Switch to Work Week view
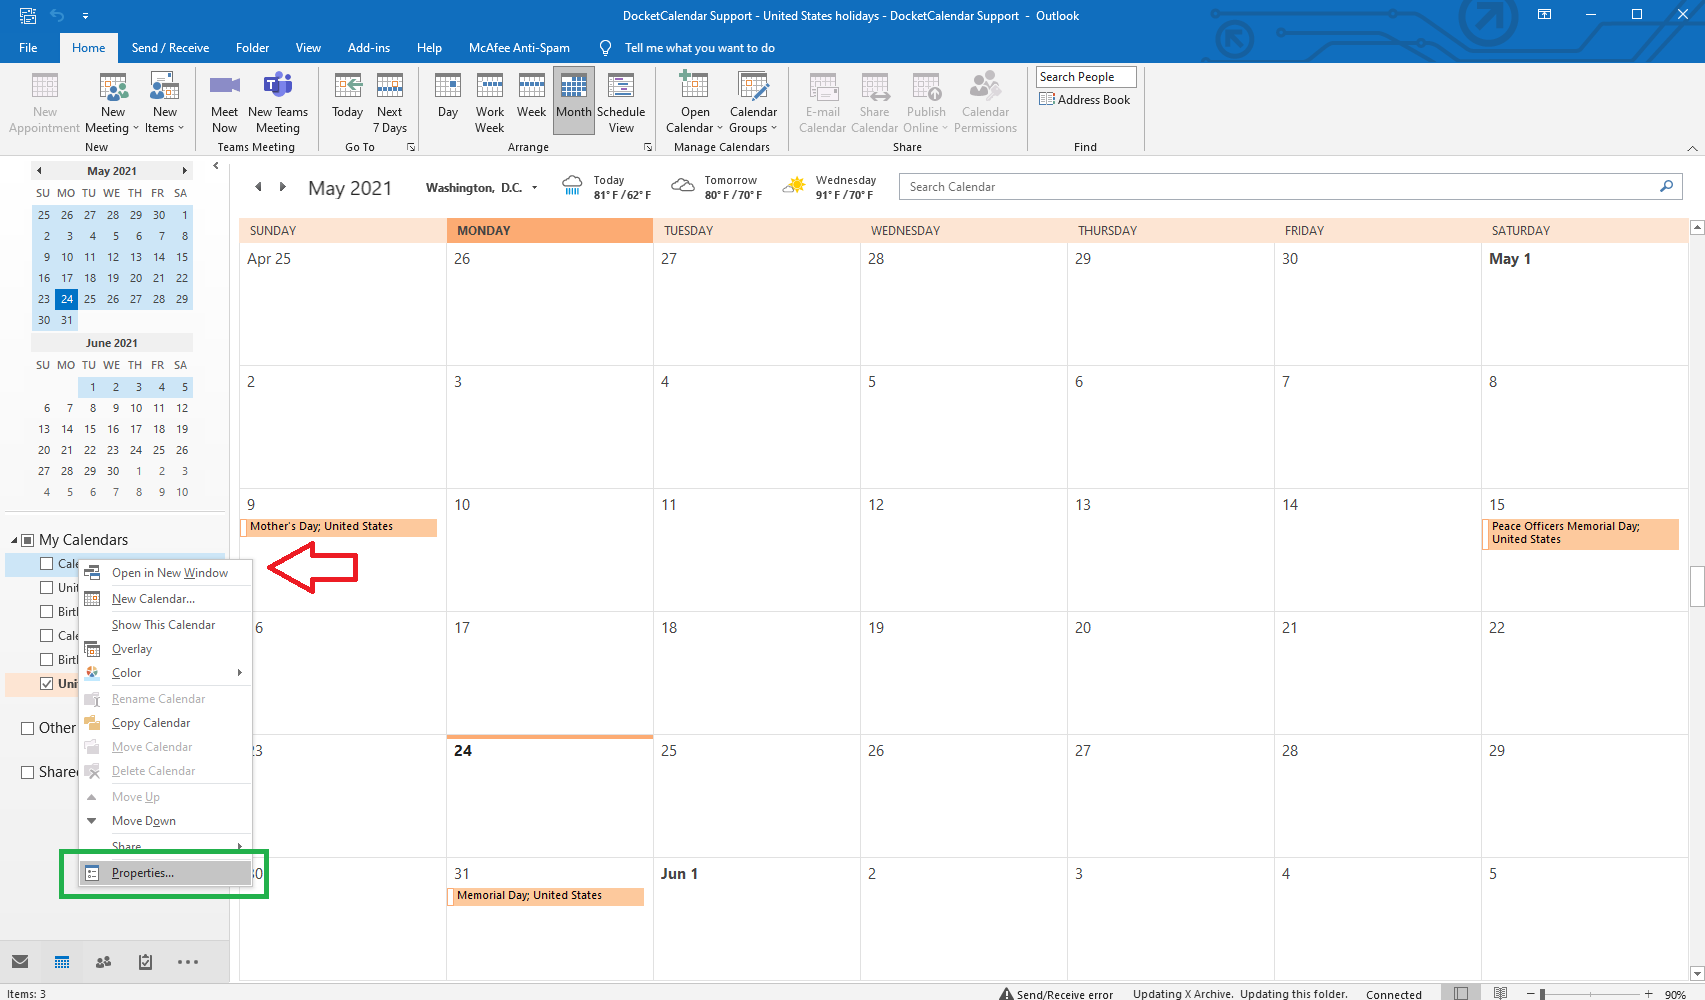The image size is (1705, 1000). [x=490, y=103]
